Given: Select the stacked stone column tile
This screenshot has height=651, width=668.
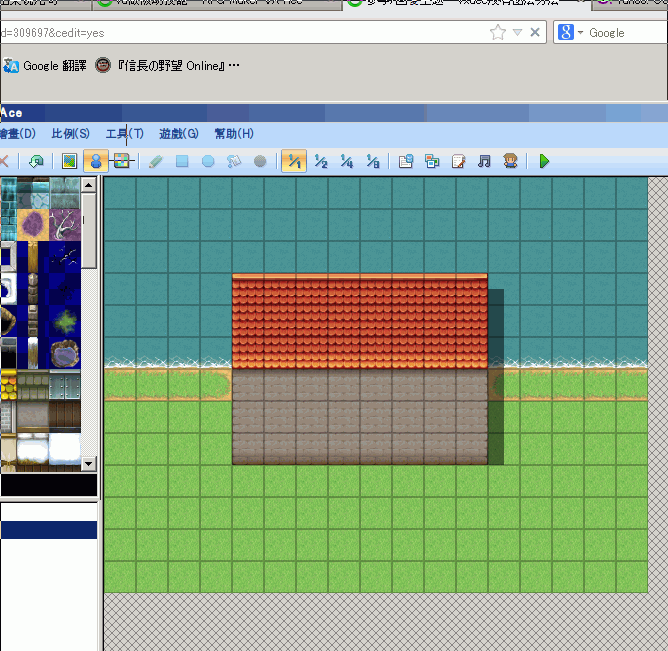Looking at the screenshot, I should tap(33, 289).
